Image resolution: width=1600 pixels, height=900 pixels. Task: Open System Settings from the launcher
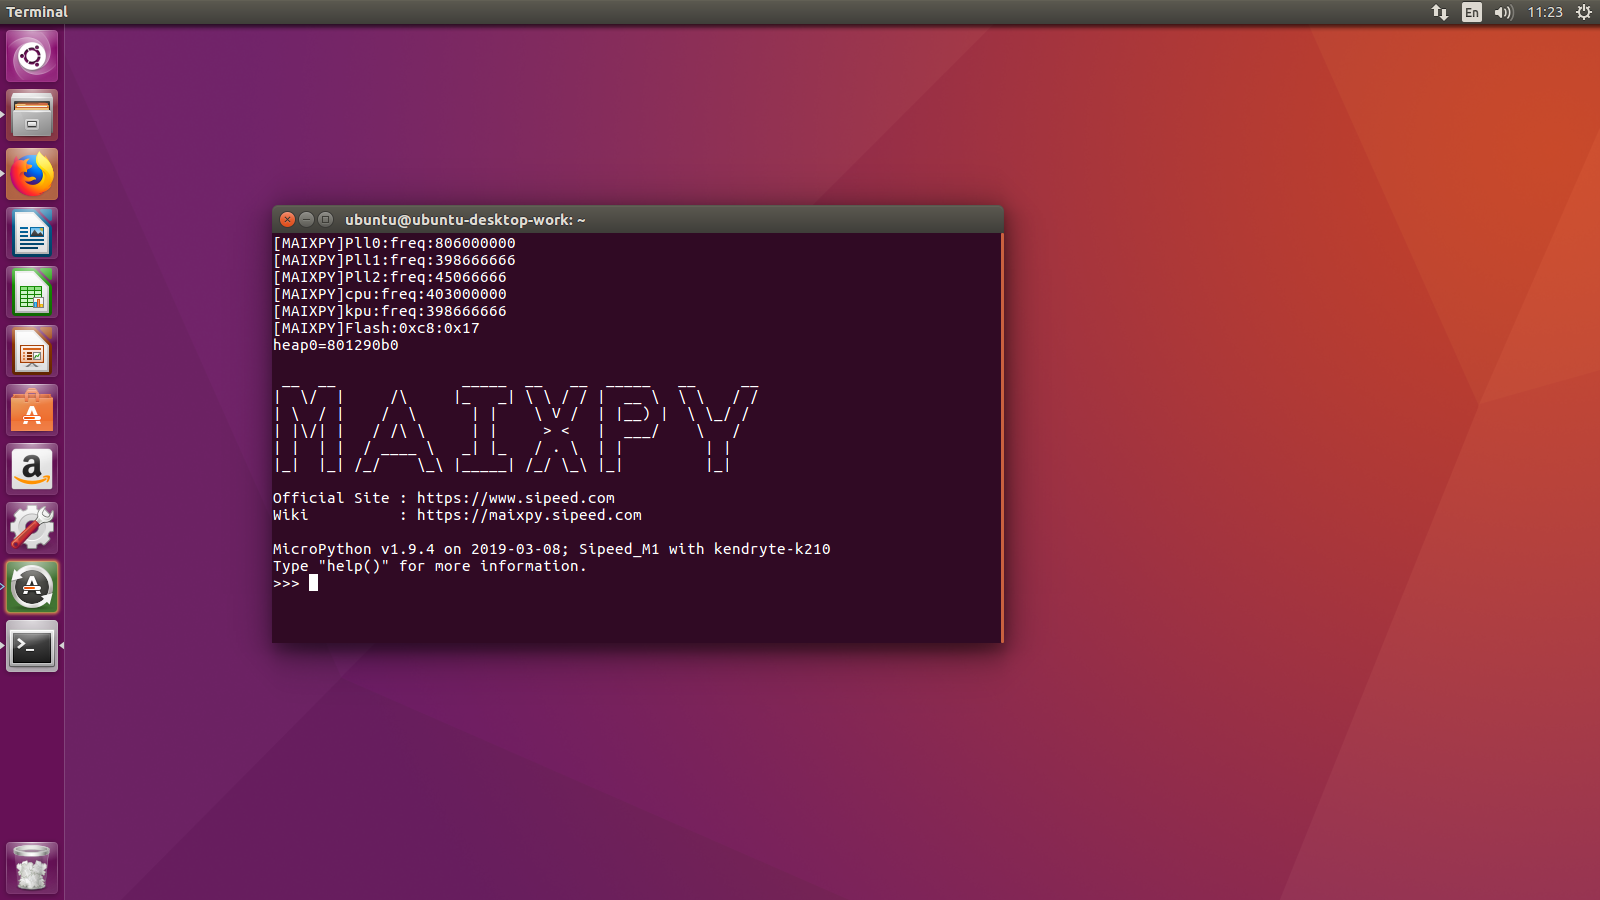pos(32,528)
